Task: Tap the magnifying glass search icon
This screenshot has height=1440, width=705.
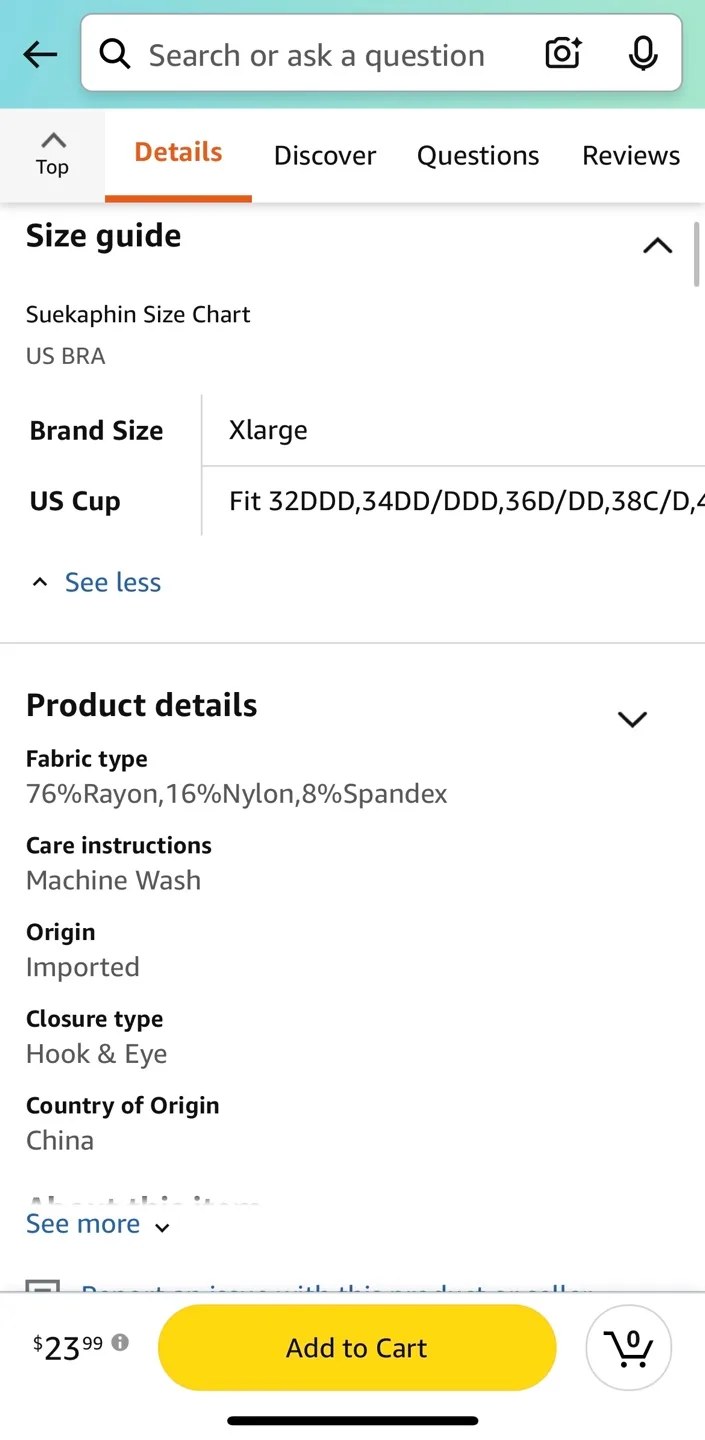Action: pyautogui.click(x=115, y=54)
